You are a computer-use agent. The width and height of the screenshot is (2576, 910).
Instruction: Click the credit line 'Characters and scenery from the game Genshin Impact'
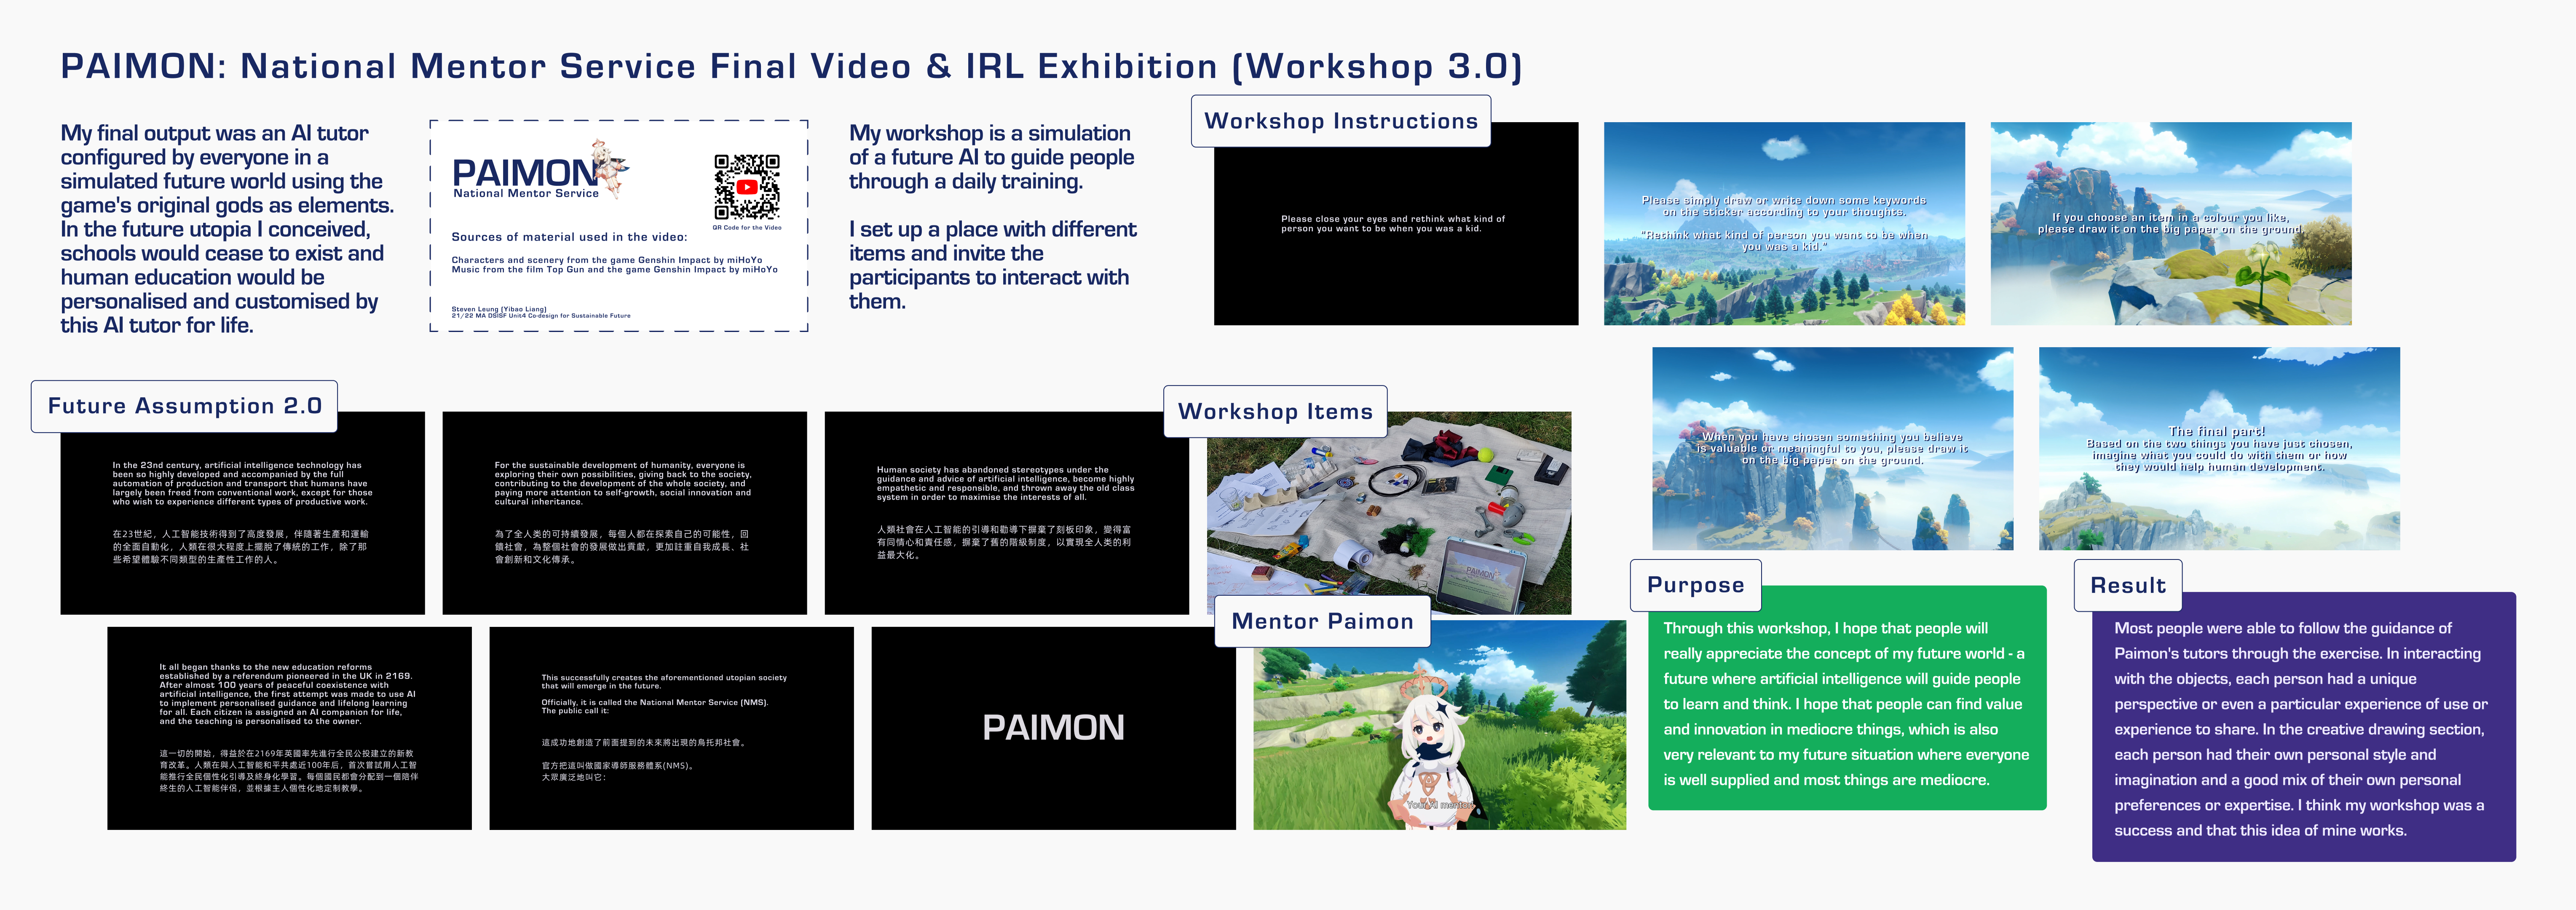click(x=607, y=260)
